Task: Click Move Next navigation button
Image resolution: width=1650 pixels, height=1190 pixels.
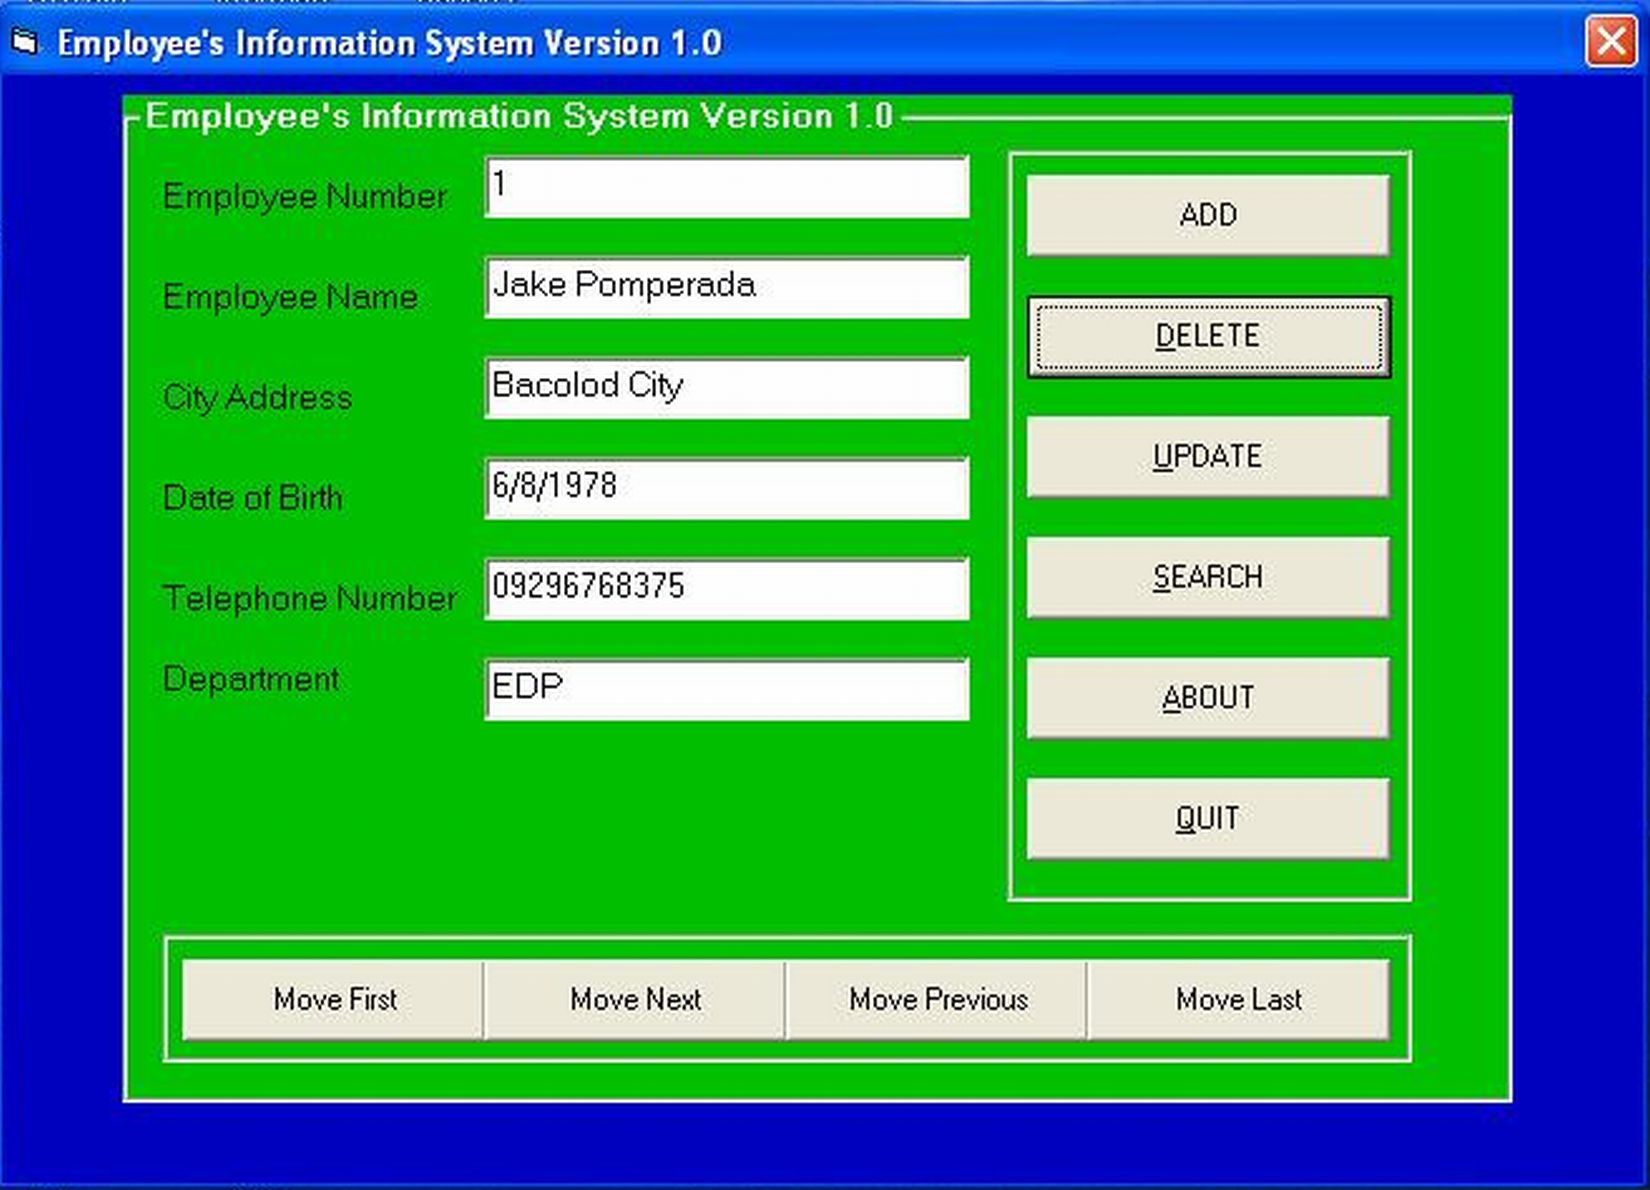Action: coord(635,999)
